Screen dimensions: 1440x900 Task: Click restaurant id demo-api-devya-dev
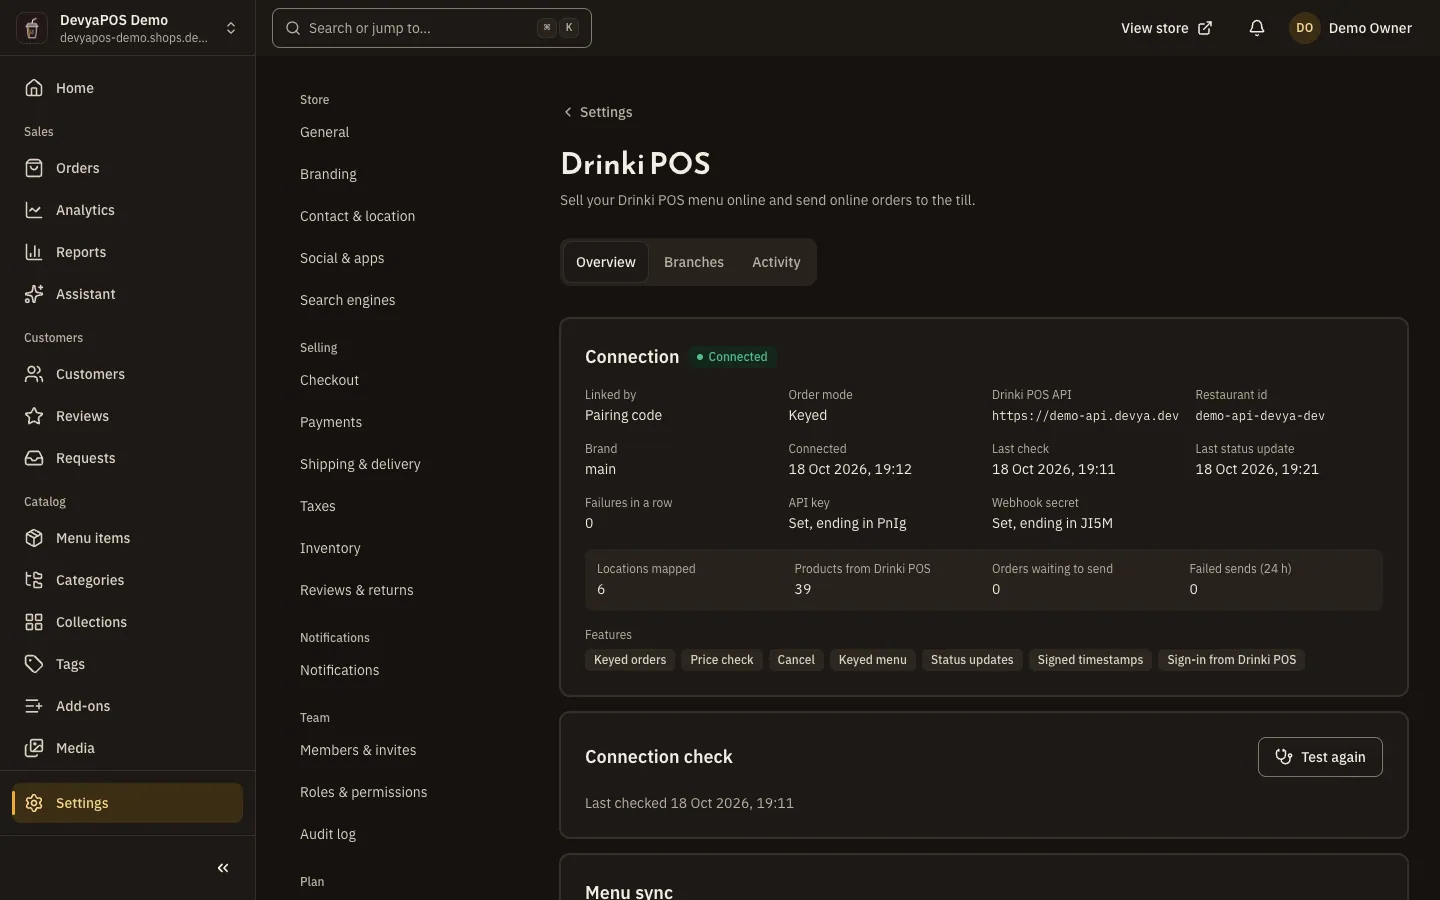point(1260,416)
